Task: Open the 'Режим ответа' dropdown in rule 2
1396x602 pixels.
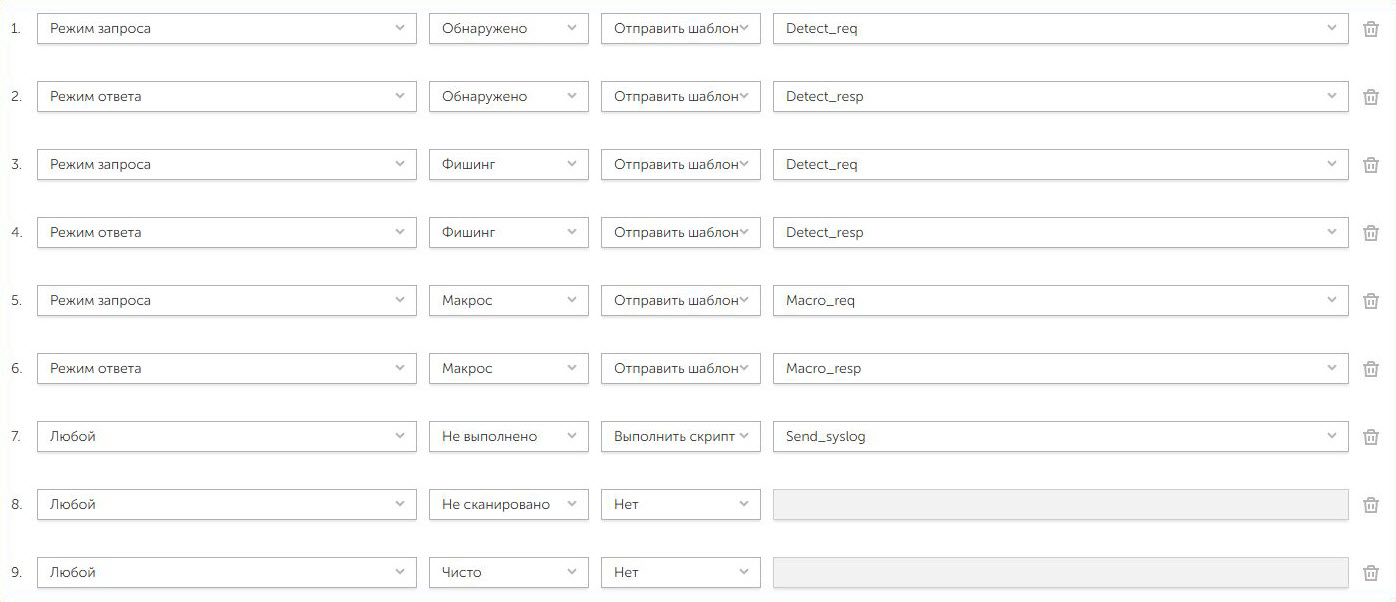Action: click(x=227, y=97)
